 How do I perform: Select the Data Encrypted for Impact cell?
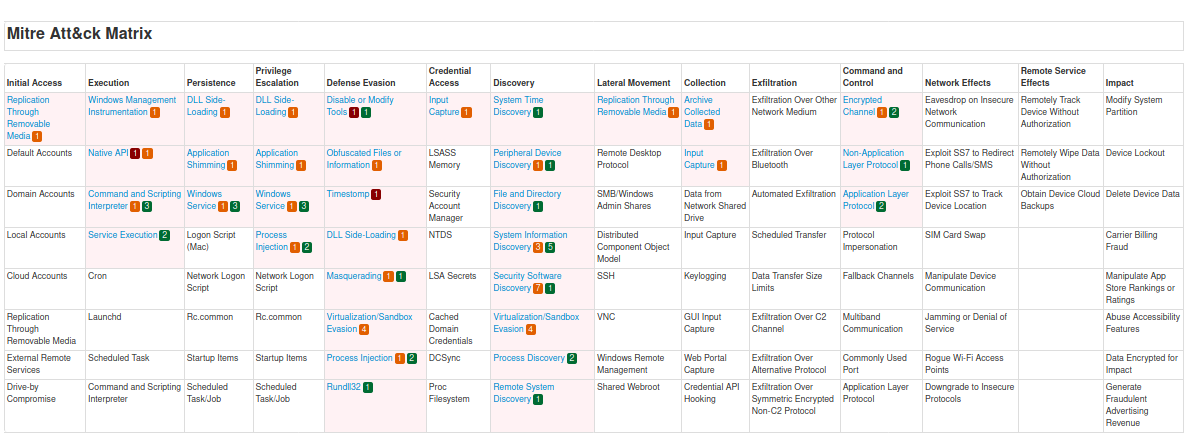1146,364
